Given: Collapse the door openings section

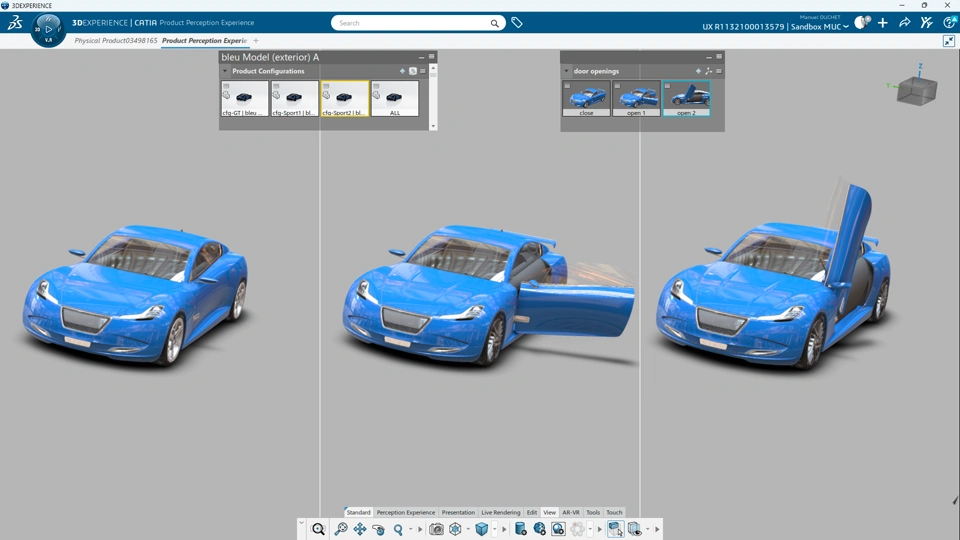Looking at the screenshot, I should tap(566, 71).
